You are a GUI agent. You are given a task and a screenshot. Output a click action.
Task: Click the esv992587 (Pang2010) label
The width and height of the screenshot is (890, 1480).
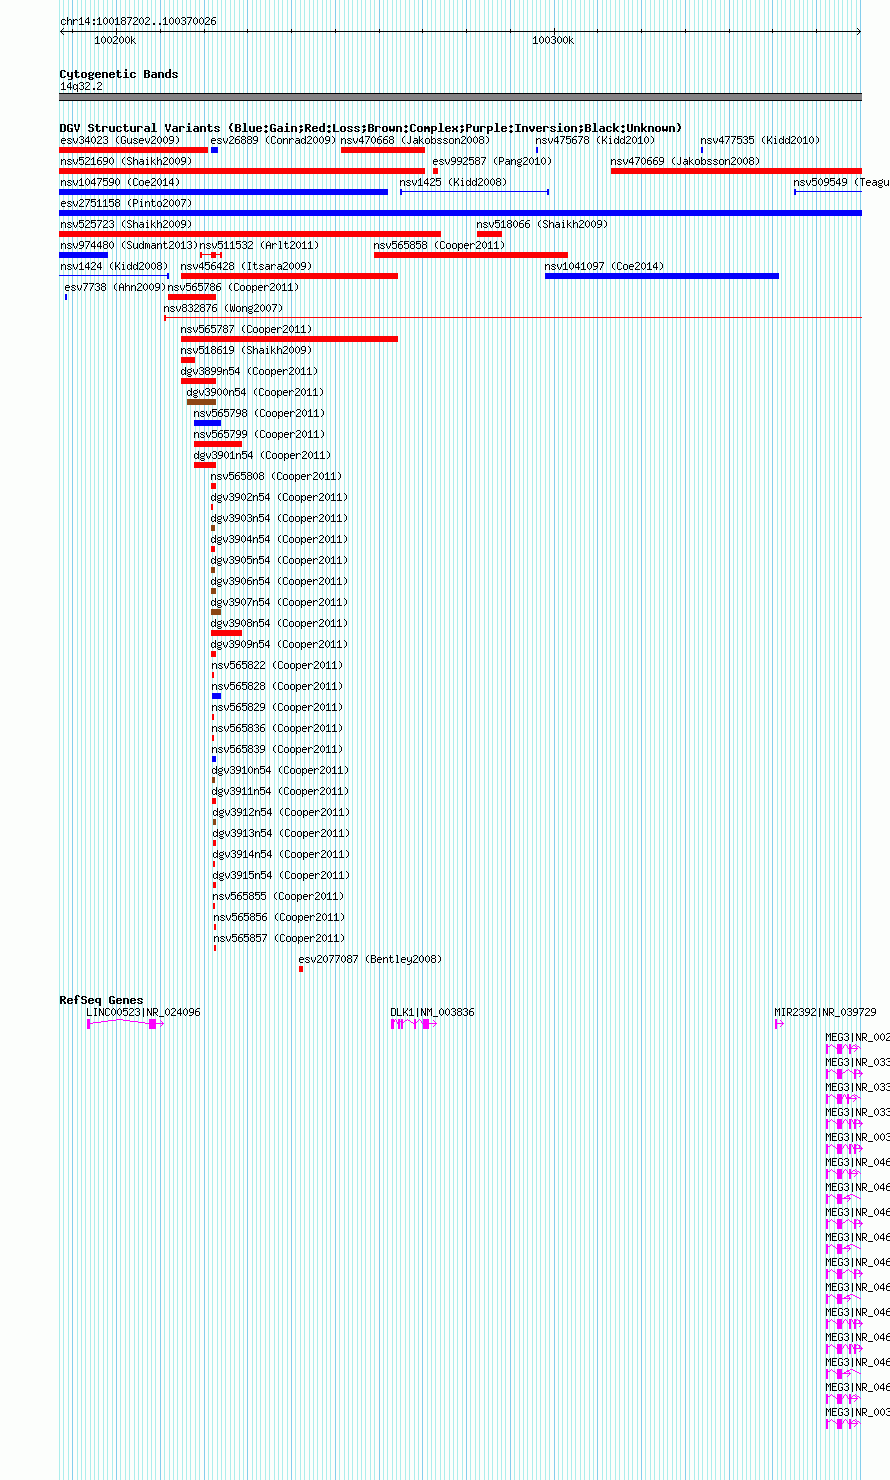point(492,161)
